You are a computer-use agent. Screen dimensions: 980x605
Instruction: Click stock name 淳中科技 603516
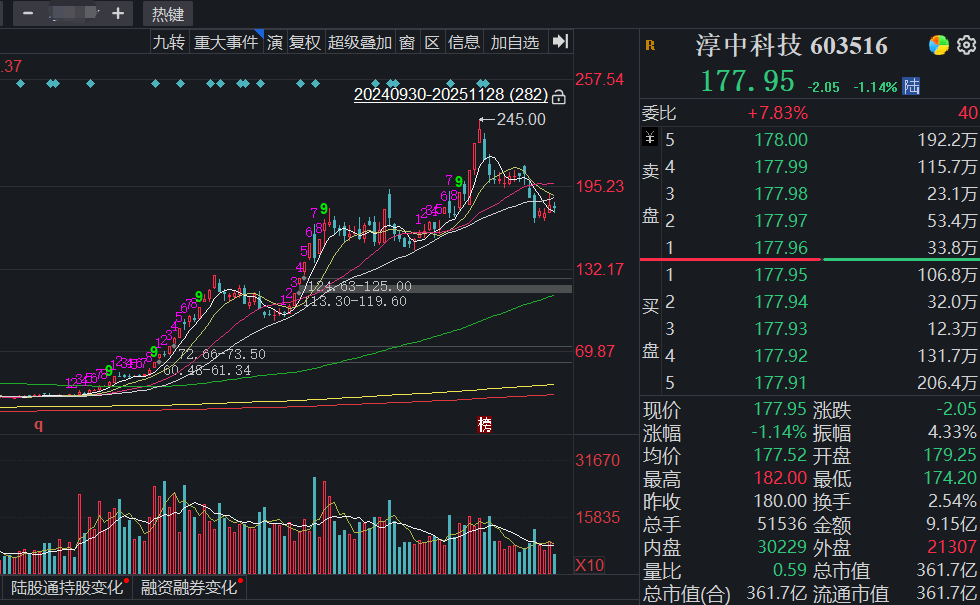tap(791, 46)
